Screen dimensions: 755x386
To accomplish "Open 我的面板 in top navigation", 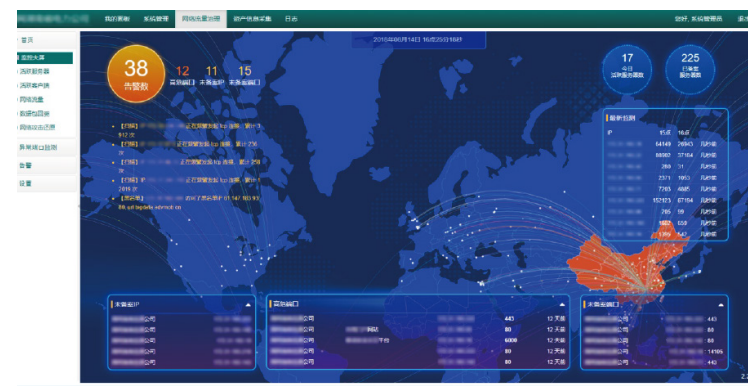I will 117,19.
